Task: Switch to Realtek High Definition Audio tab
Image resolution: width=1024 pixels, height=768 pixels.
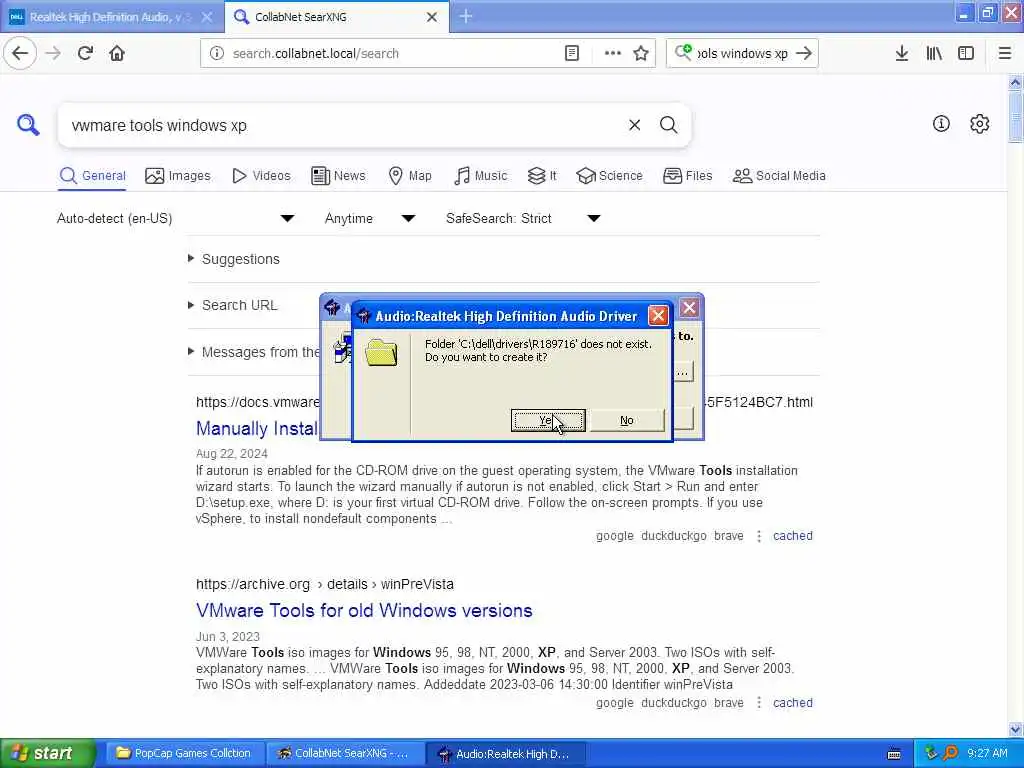Action: point(110,17)
